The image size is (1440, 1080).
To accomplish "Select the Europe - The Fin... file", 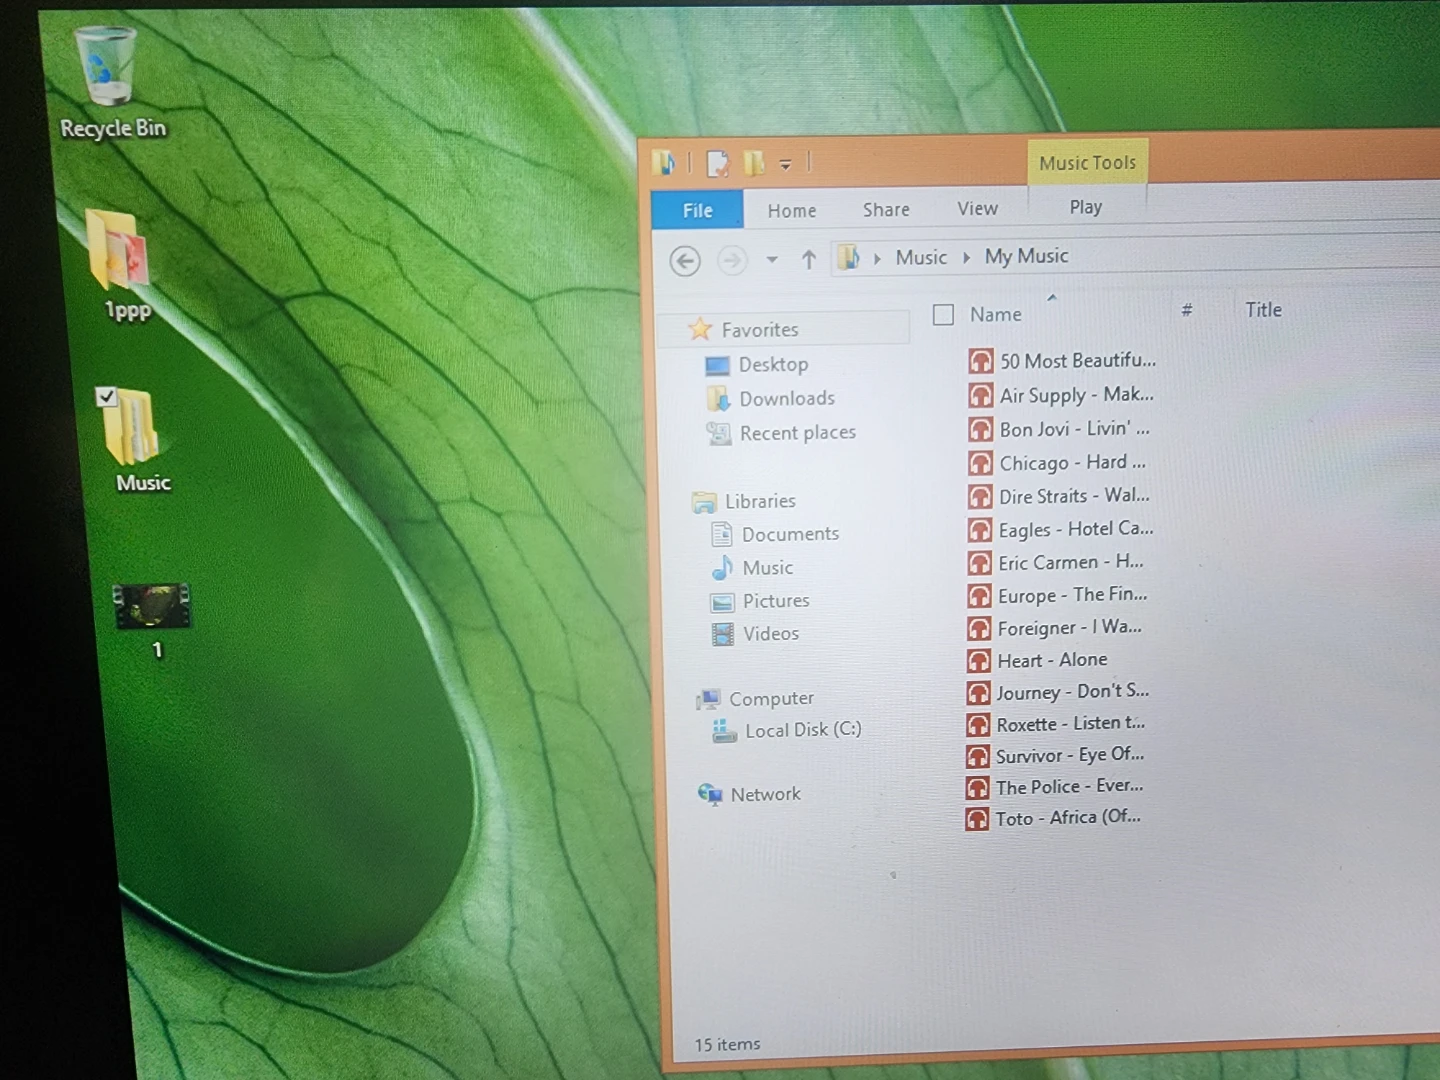I will click(x=1057, y=595).
